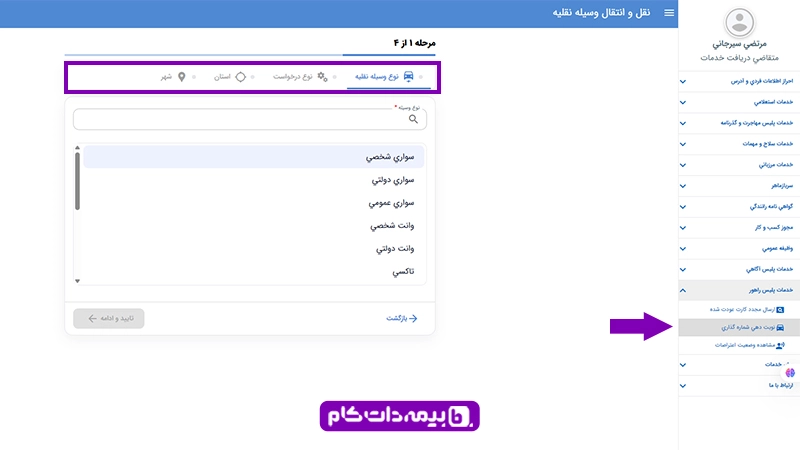Click the location pin icon beside شهر

(x=182, y=76)
